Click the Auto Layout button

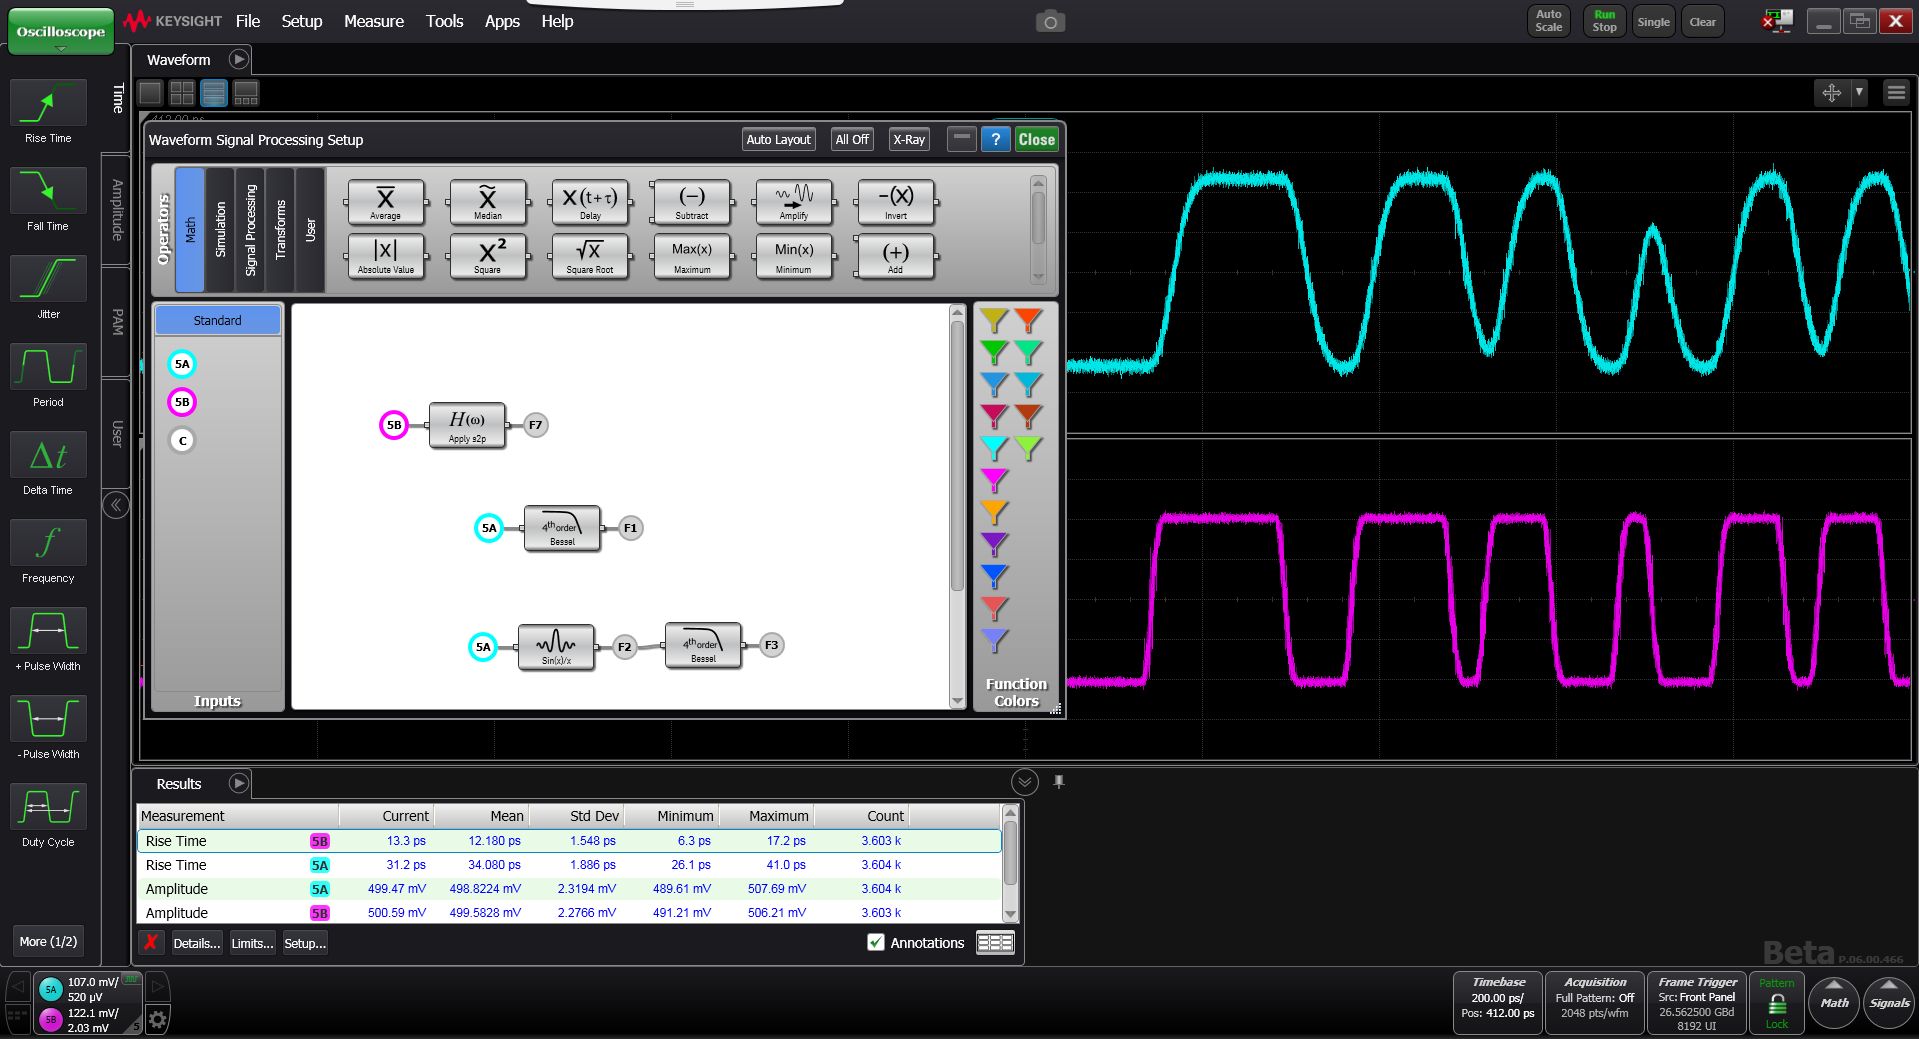tap(778, 140)
